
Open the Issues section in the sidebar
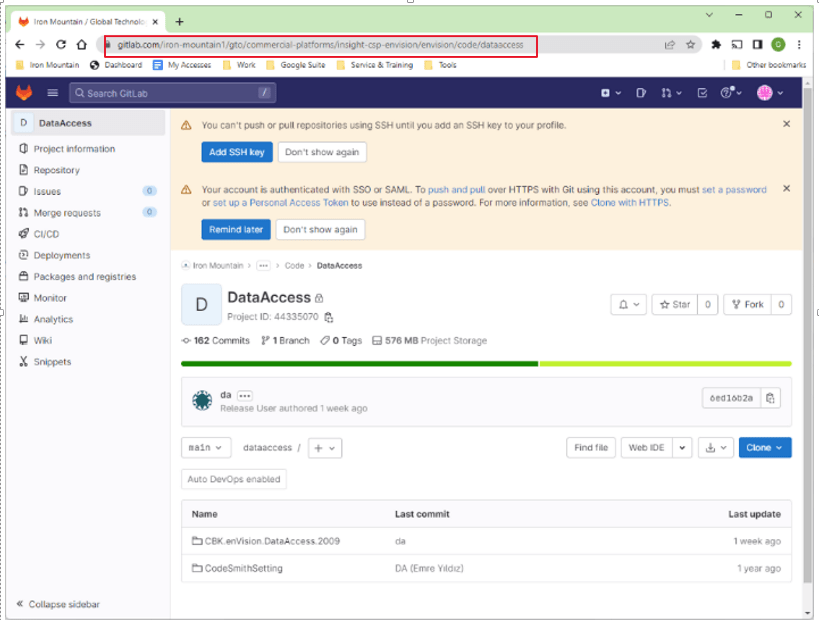pos(46,191)
